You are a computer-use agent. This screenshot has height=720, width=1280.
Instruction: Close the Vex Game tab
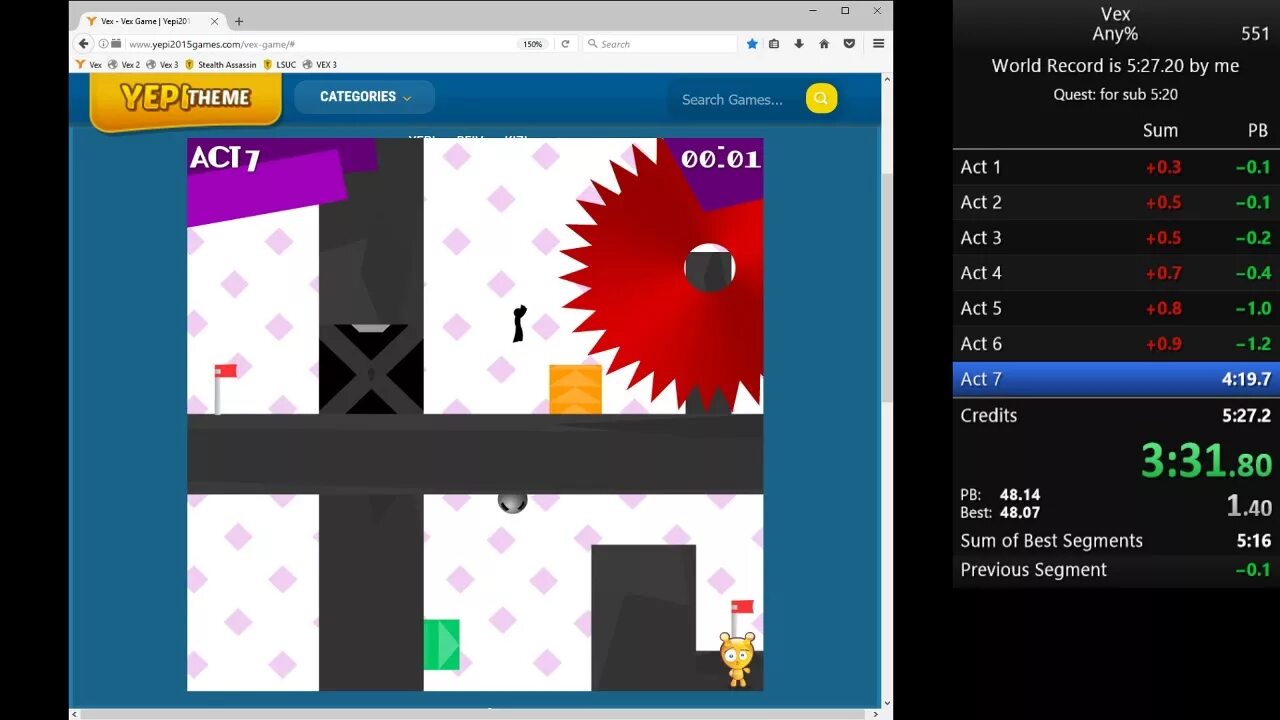point(215,21)
